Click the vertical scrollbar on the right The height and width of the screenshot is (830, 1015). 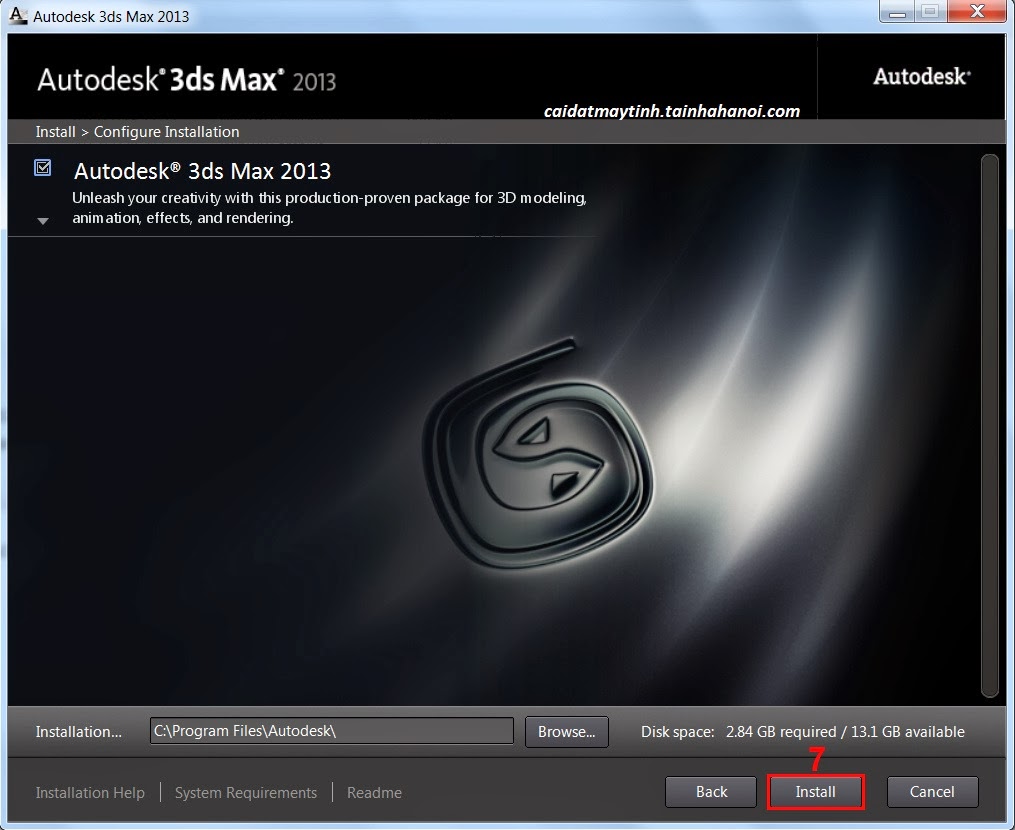pos(989,425)
